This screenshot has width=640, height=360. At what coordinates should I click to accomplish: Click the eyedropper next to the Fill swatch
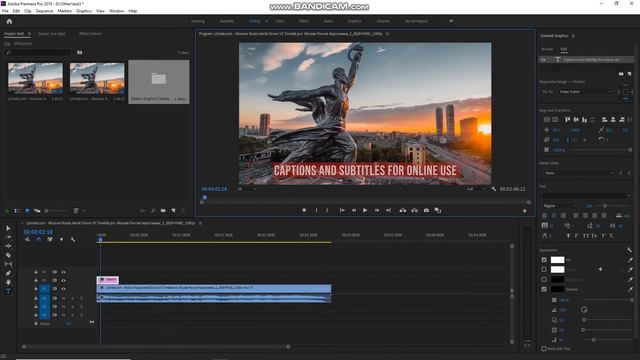pyautogui.click(x=630, y=260)
